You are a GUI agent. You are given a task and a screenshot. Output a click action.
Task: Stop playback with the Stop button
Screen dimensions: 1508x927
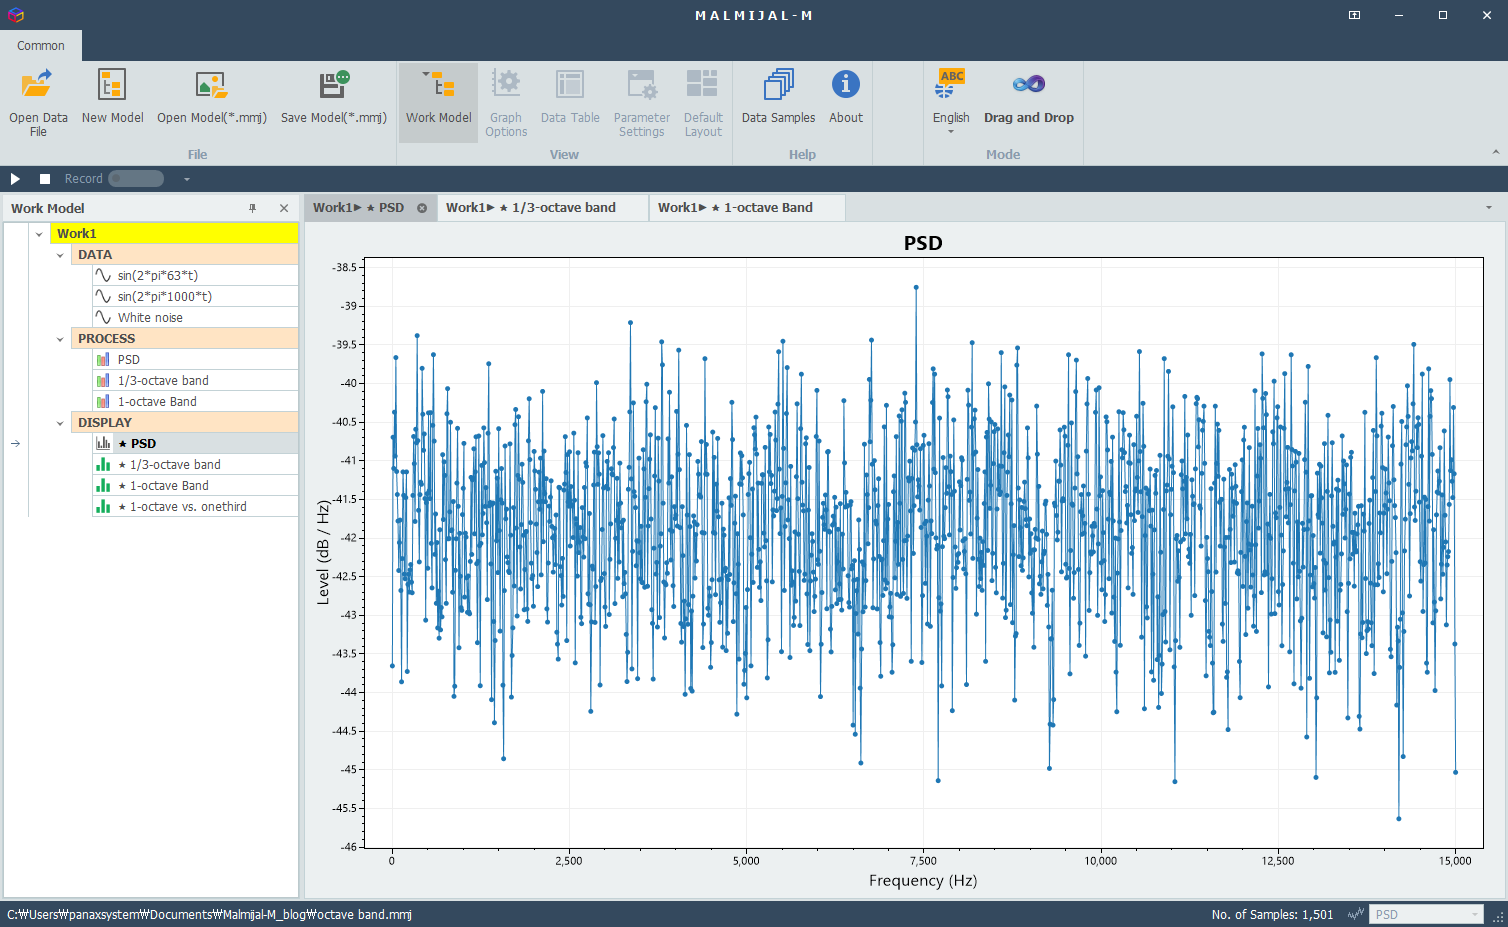[45, 178]
